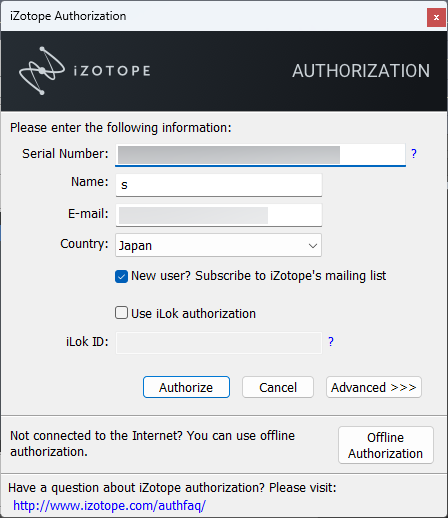Screen dimensions: 448x518
Task: Visit the izotope.com/authfaq link
Action: (109, 505)
